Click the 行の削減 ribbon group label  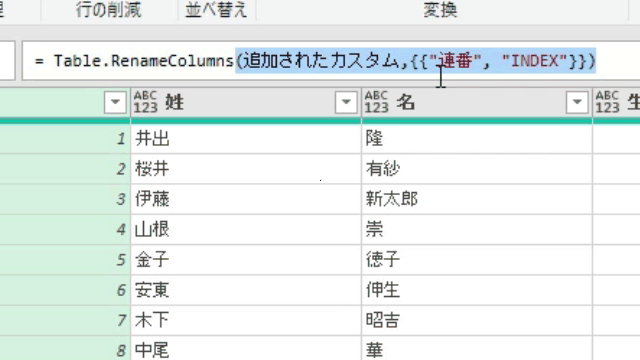109,10
